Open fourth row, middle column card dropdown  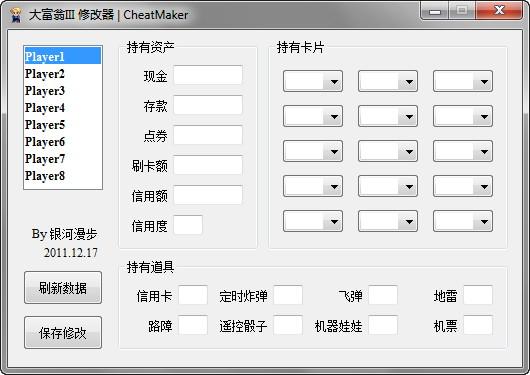tap(388, 186)
